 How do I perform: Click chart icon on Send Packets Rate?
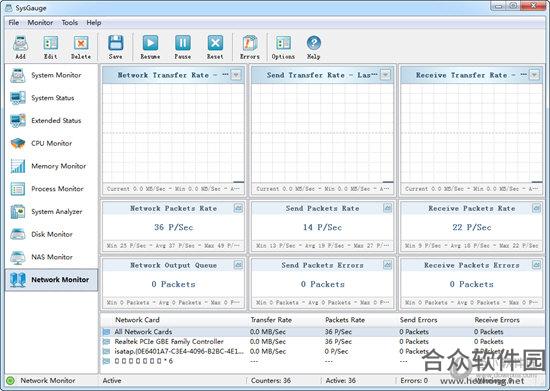point(387,208)
